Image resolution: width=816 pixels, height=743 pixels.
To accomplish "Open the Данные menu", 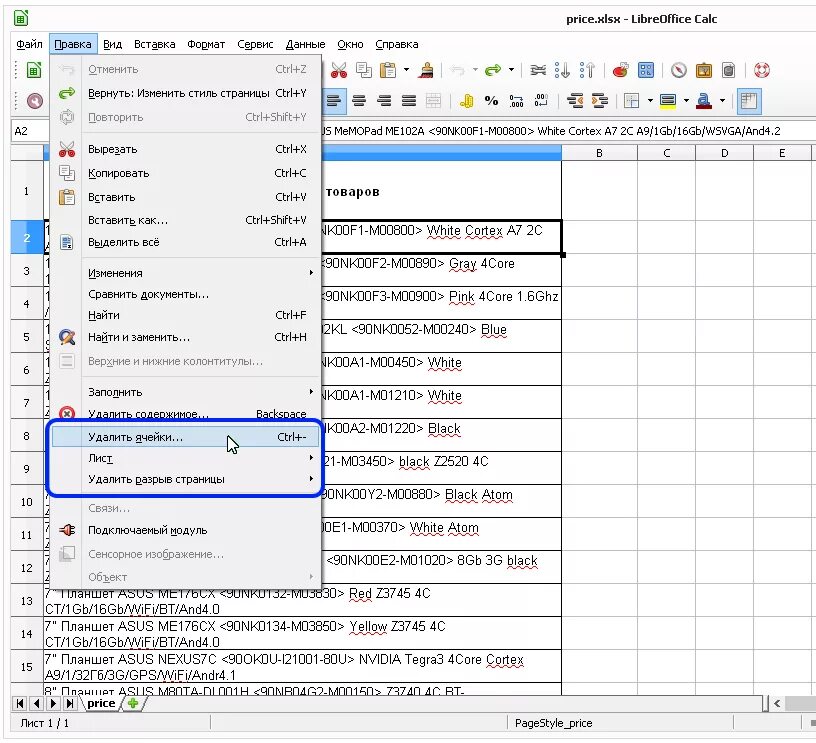I will [x=305, y=44].
